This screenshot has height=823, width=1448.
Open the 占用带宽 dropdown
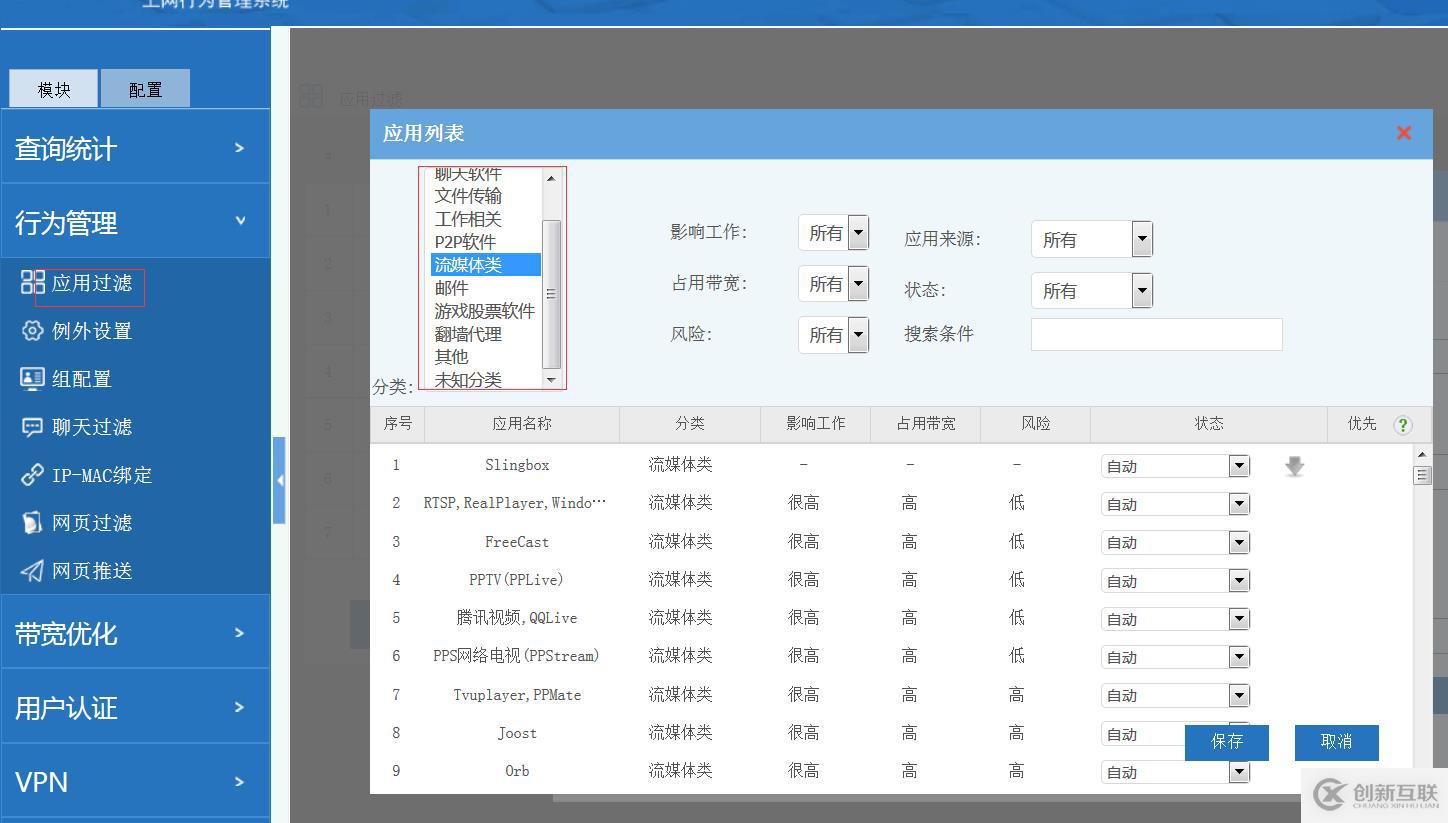pyautogui.click(x=858, y=284)
